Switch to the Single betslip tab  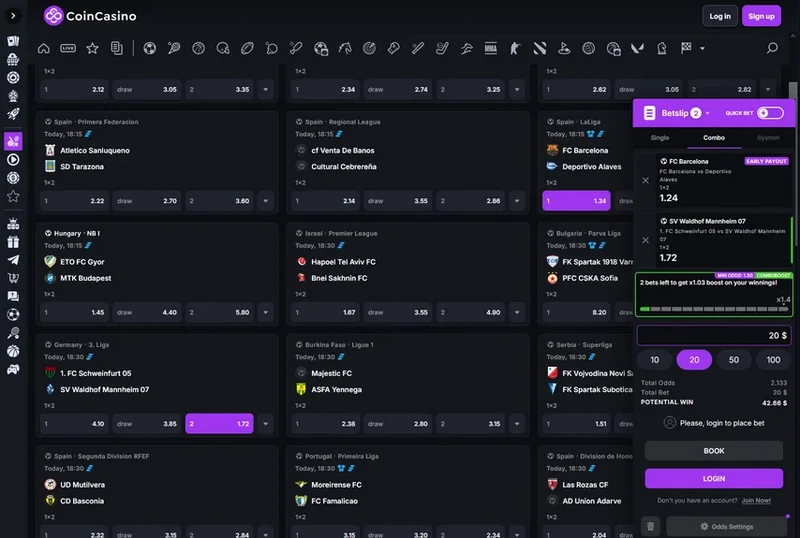[660, 138]
